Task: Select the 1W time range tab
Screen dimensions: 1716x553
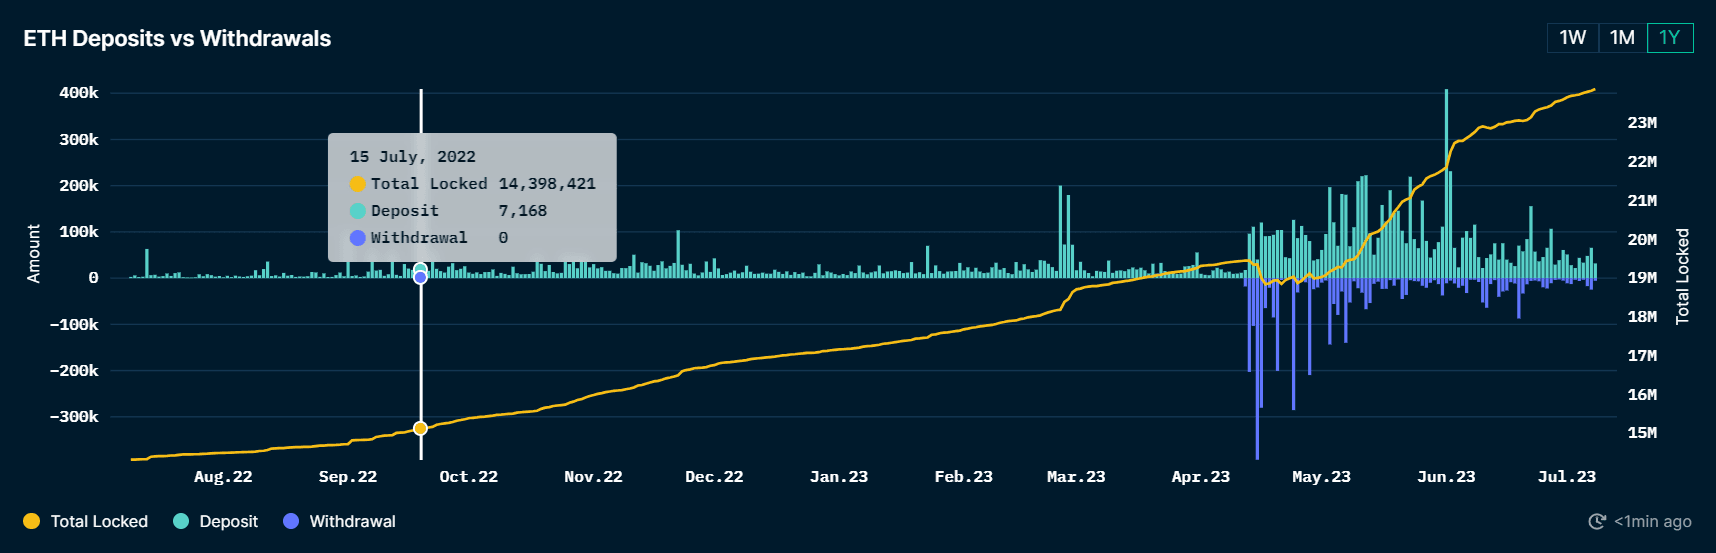Action: point(1572,38)
